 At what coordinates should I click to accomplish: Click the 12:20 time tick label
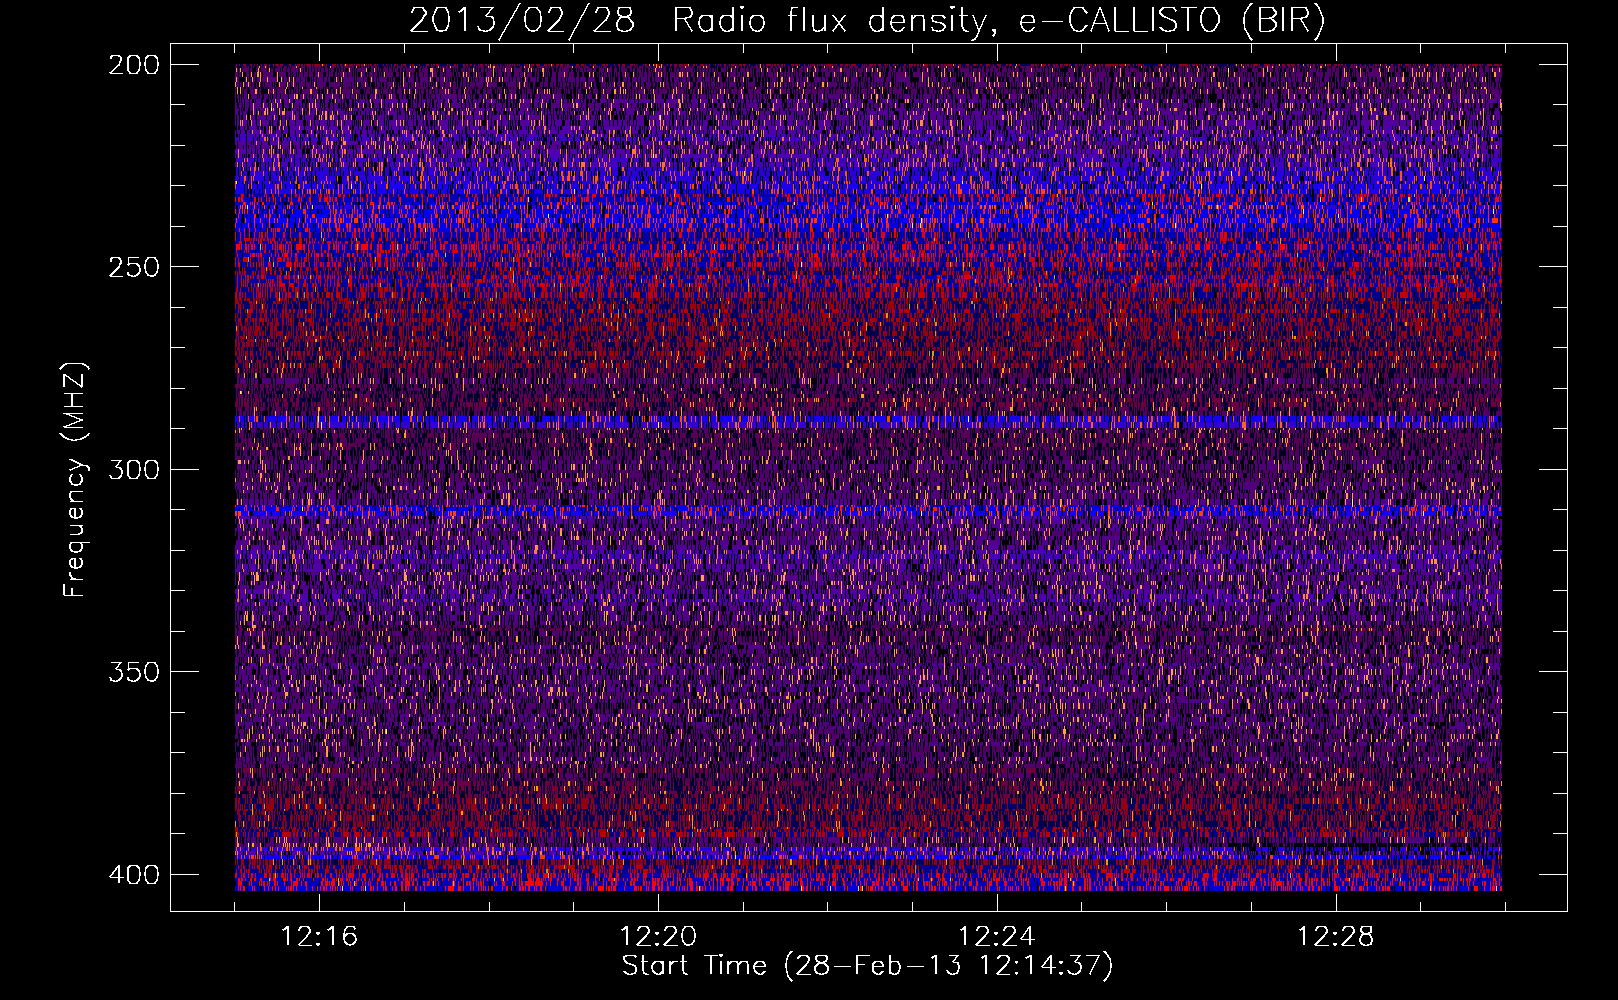point(658,937)
